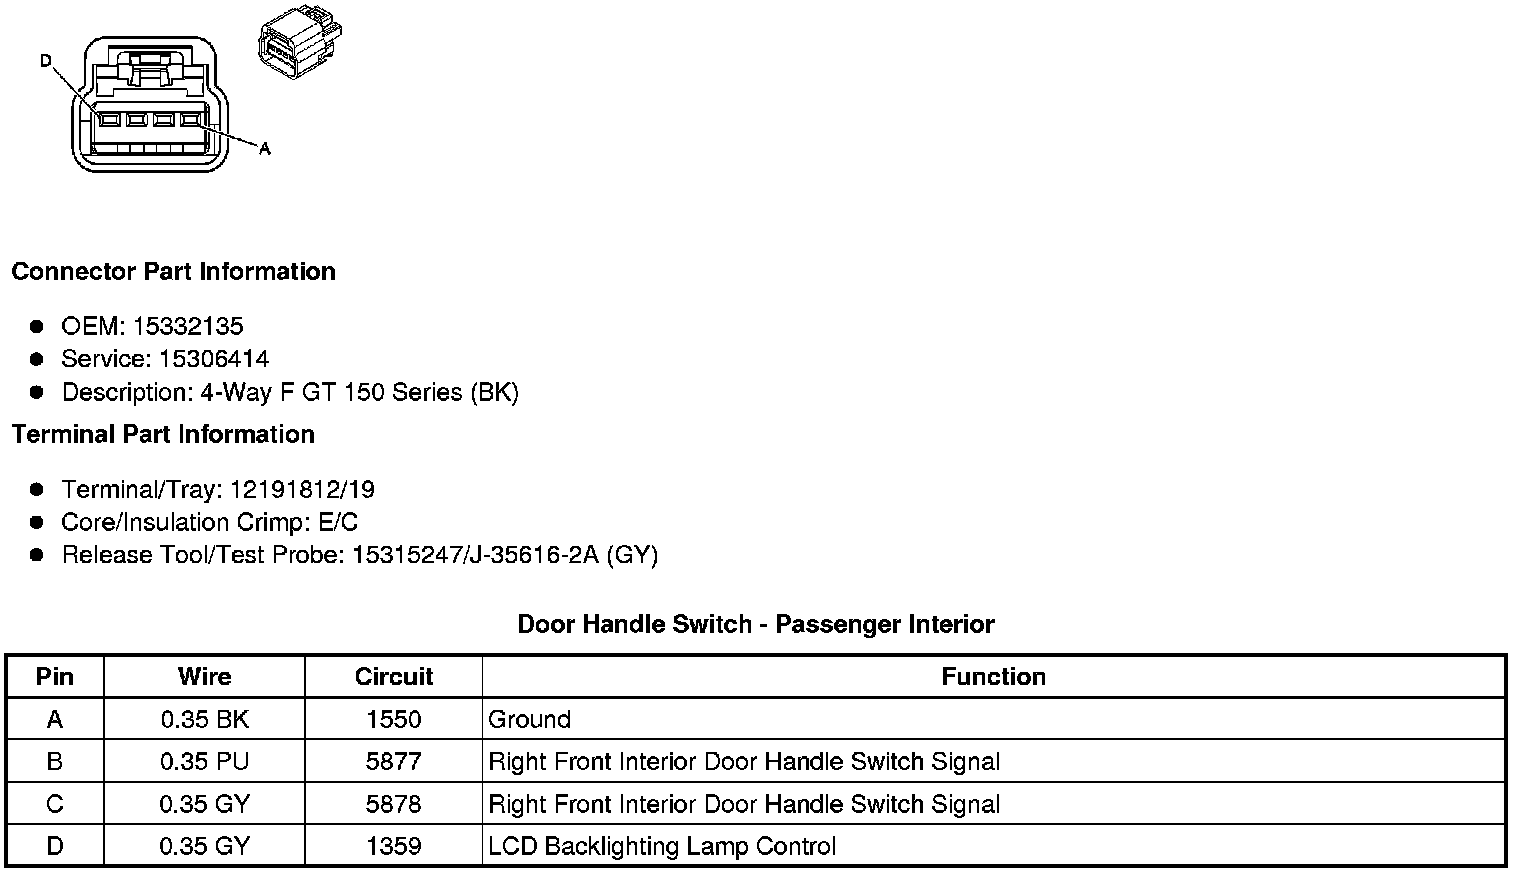The width and height of the screenshot is (1520, 874).
Task: Click the Pin column header
Action: click(55, 677)
